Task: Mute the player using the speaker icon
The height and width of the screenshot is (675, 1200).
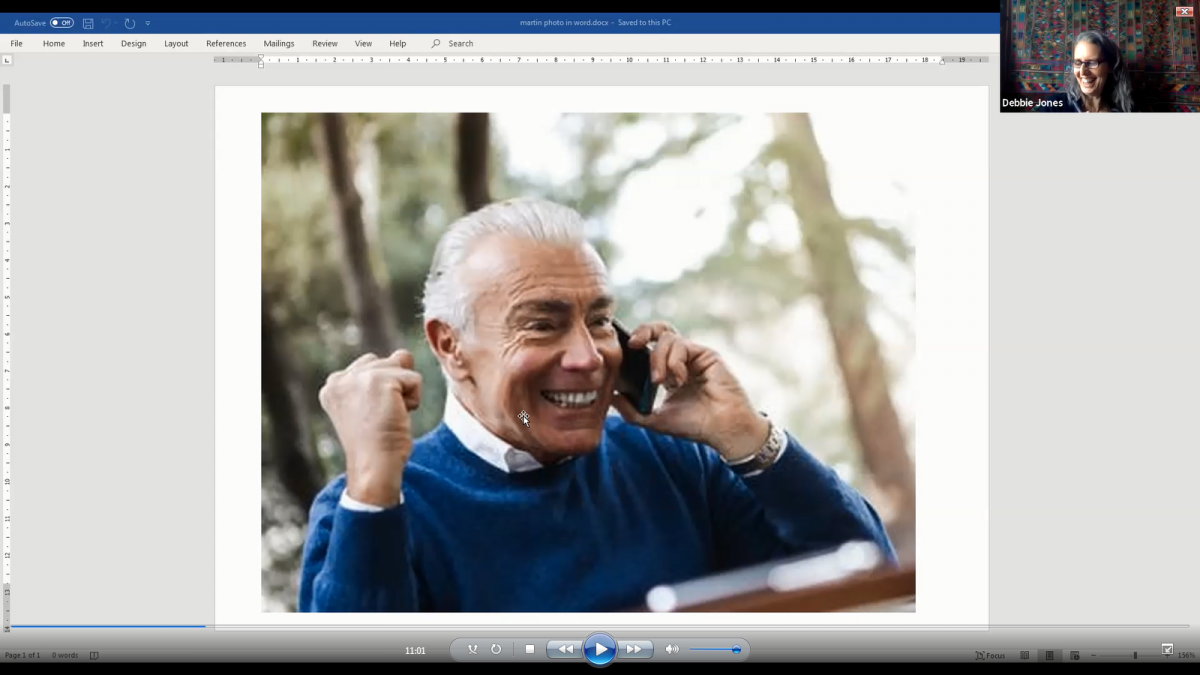Action: pos(671,649)
